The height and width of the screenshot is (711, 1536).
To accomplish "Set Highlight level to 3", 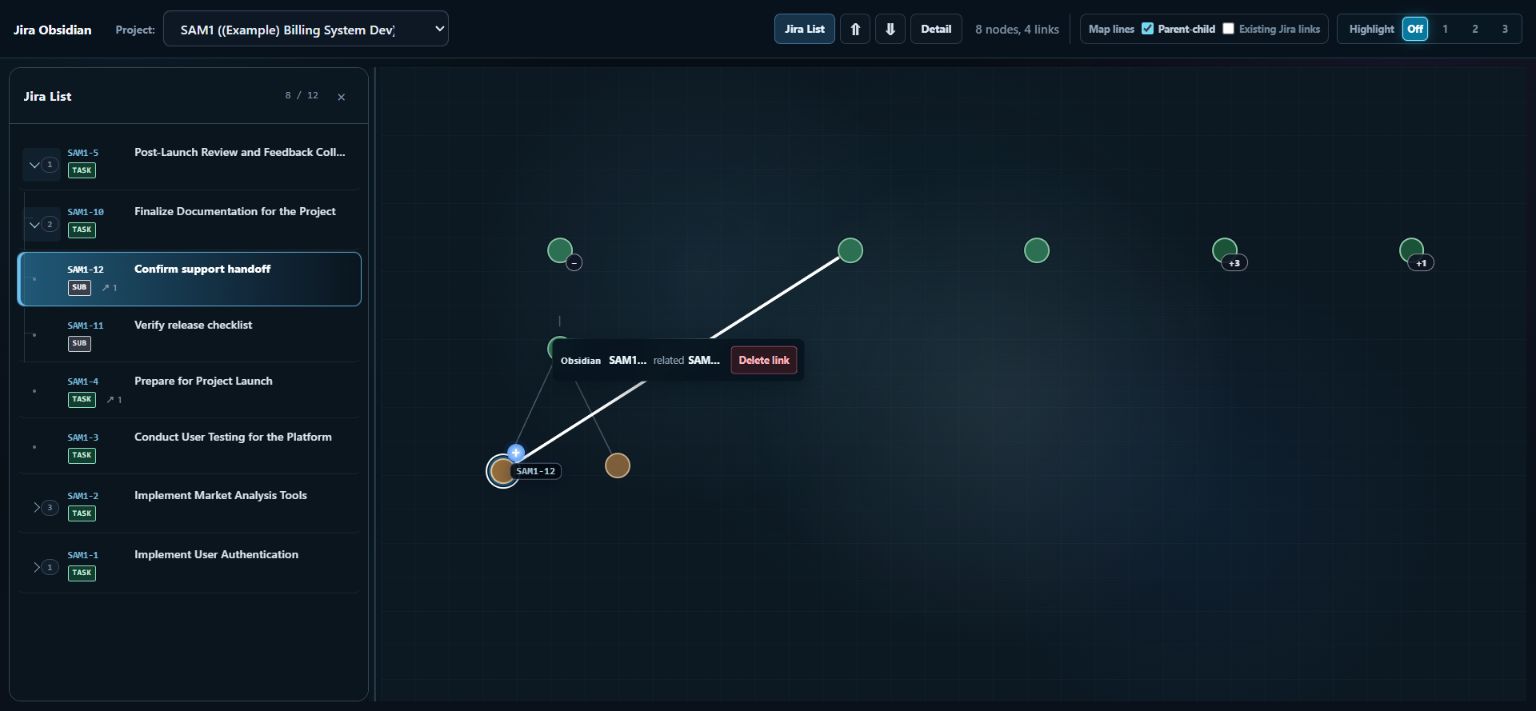I will pos(1505,29).
